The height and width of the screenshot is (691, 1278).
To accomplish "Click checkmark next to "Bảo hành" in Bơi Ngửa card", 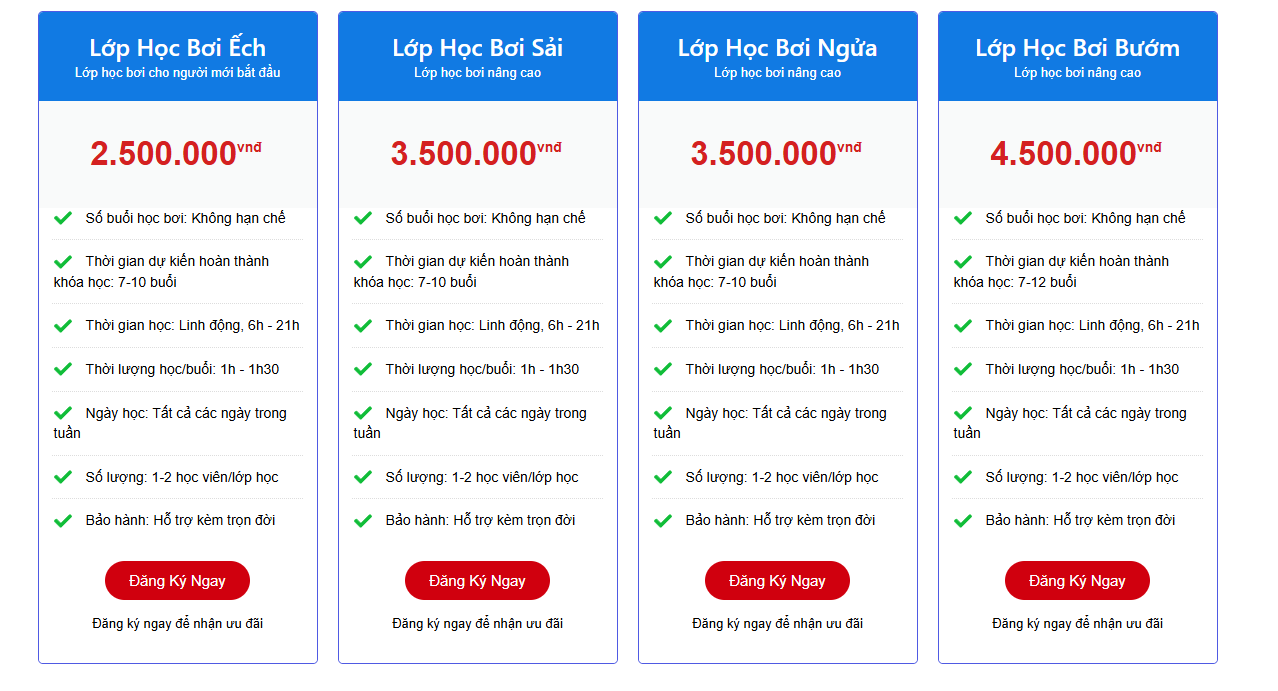I will tap(663, 521).
